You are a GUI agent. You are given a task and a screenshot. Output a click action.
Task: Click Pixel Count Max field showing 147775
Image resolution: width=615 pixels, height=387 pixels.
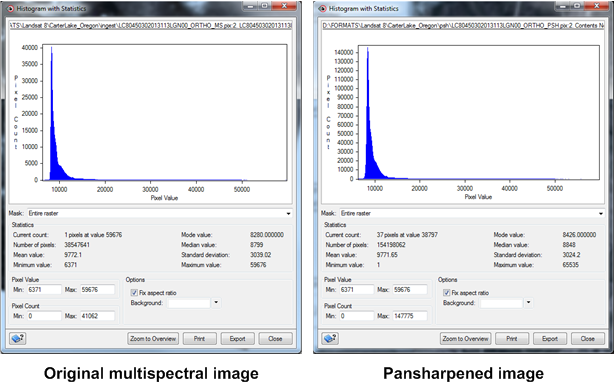pyautogui.click(x=409, y=316)
